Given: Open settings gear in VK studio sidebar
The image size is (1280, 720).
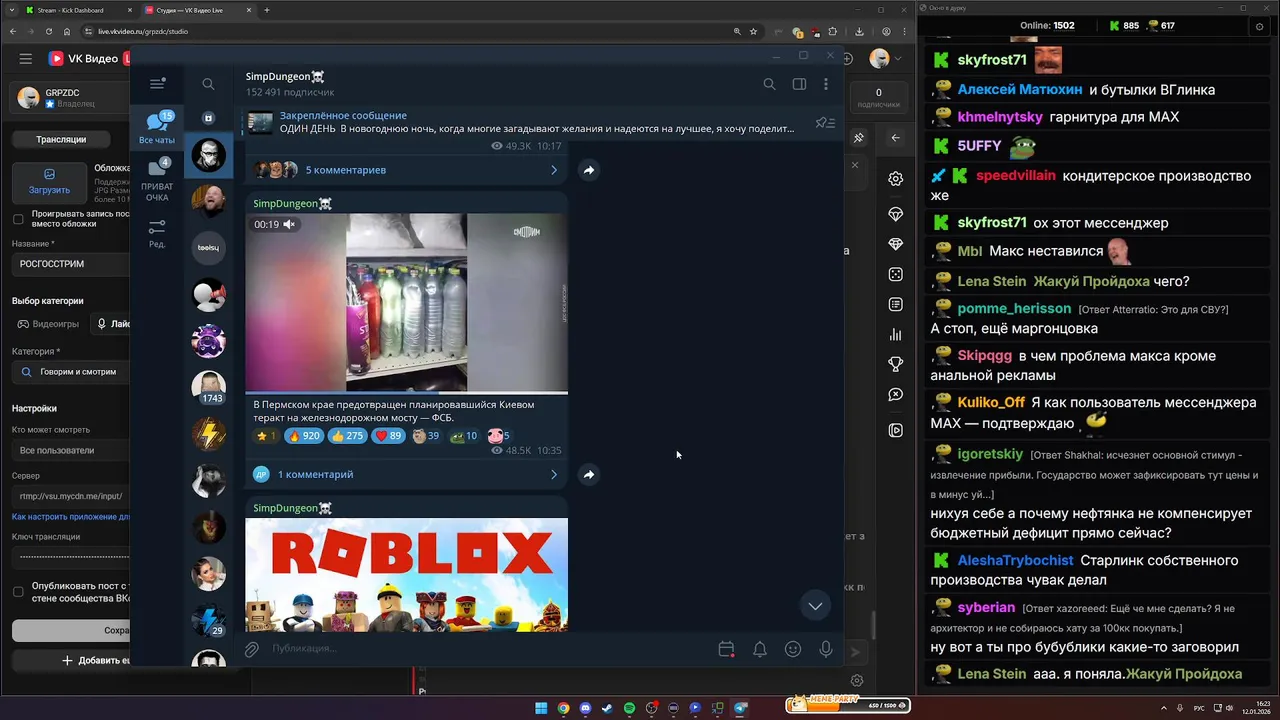Looking at the screenshot, I should point(895,179).
